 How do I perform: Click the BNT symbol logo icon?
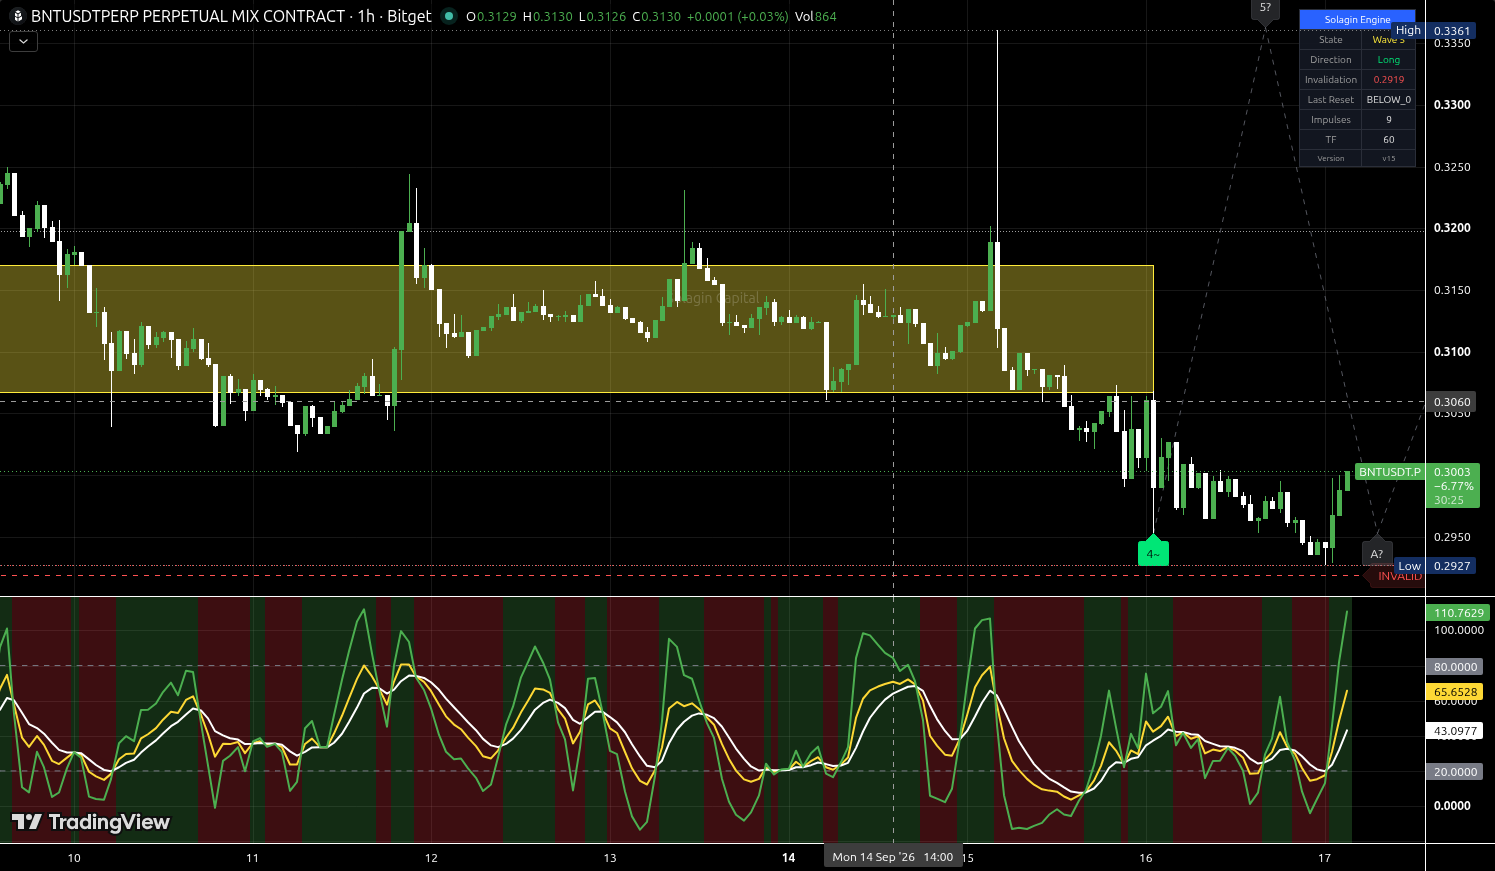click(17, 16)
